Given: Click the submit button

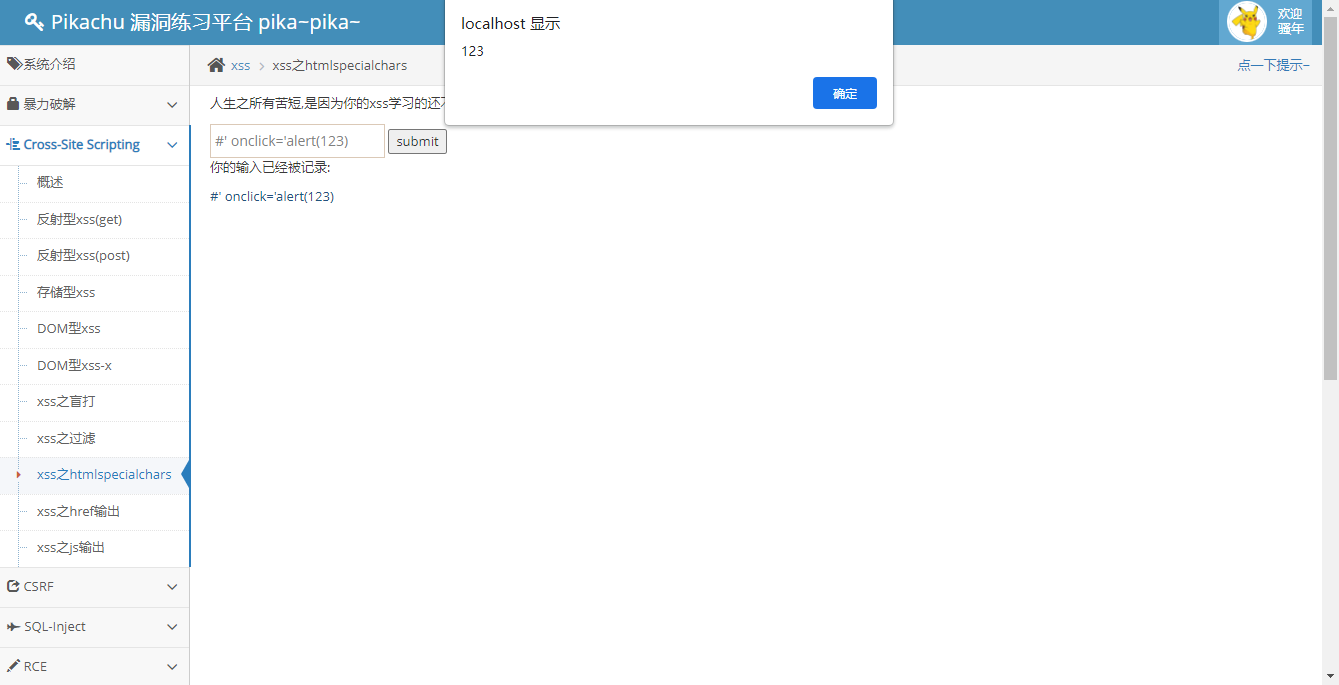Looking at the screenshot, I should [417, 141].
